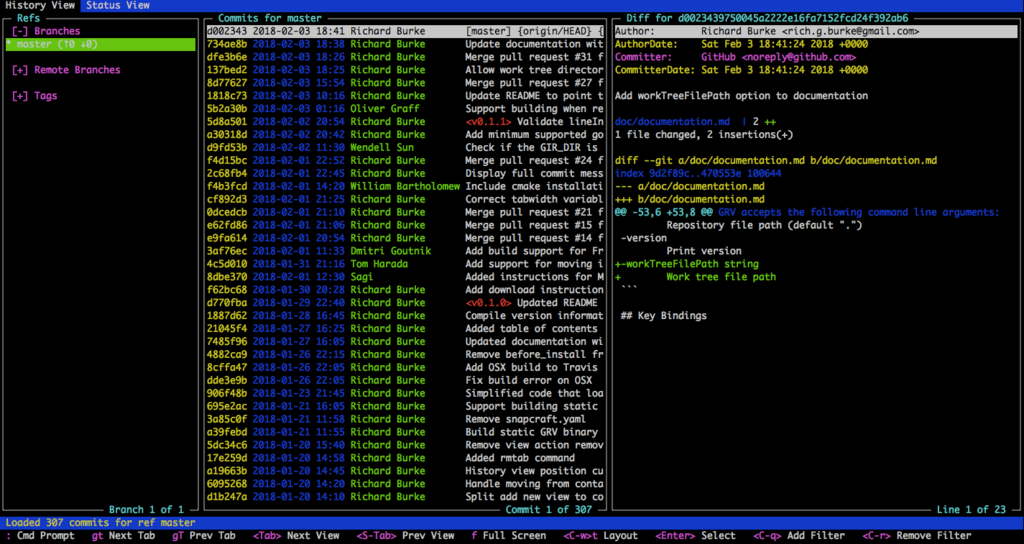This screenshot has height=544, width=1024.
Task: Select commit 6095268 Handle moving
Action: click(406, 484)
